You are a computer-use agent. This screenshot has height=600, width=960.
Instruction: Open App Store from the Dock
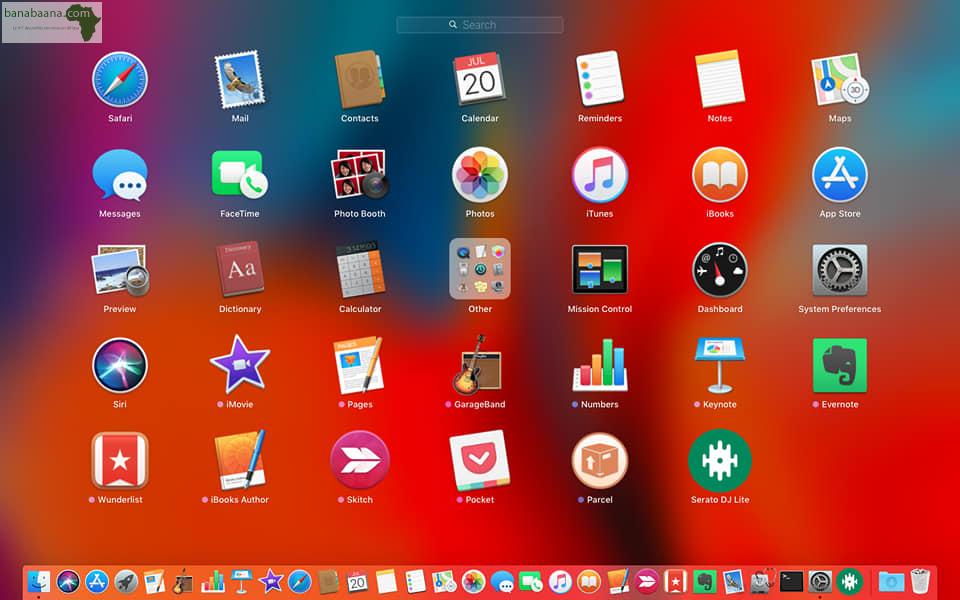click(97, 581)
